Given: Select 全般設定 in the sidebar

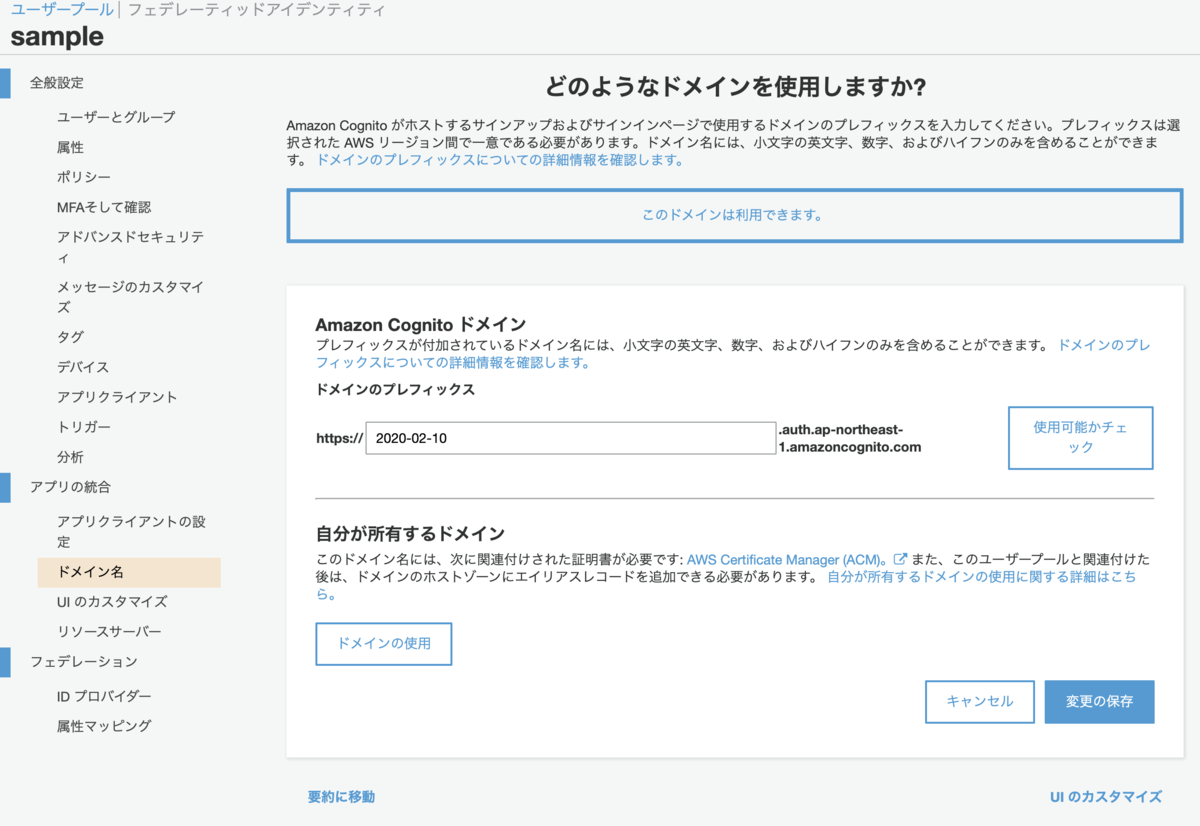Looking at the screenshot, I should [x=57, y=83].
